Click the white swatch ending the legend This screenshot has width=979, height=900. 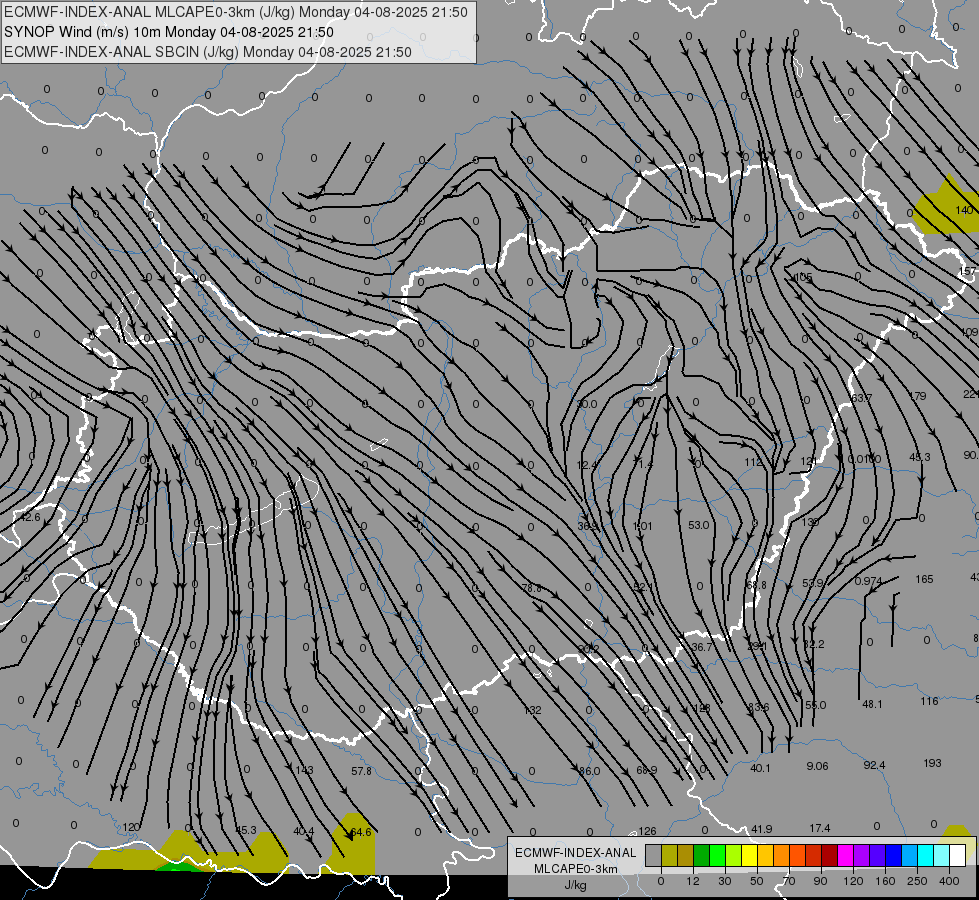tap(958, 855)
